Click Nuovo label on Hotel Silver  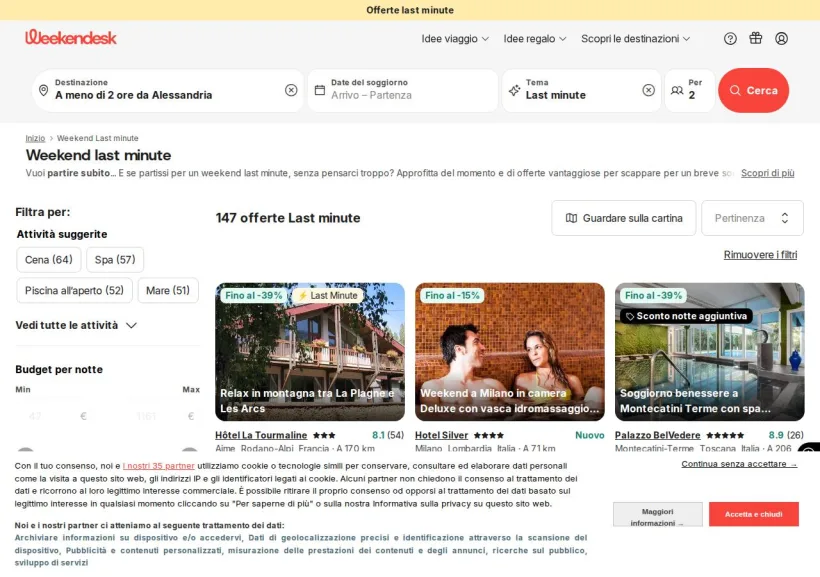pyautogui.click(x=589, y=435)
